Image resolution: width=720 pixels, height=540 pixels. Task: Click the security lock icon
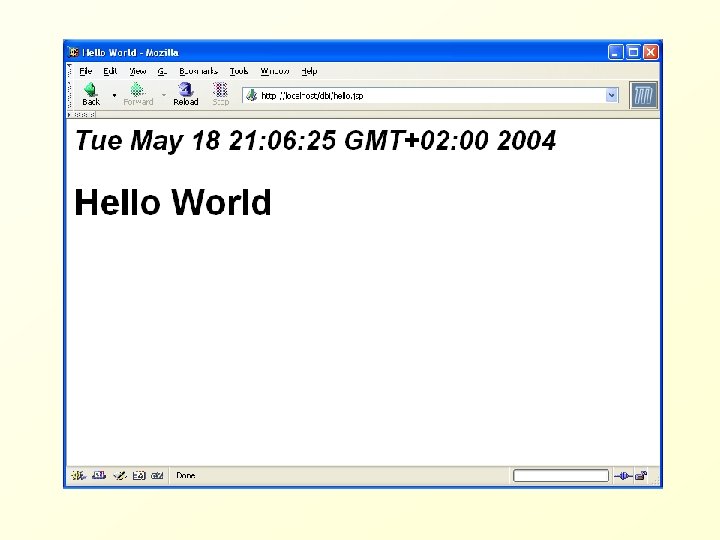641,476
